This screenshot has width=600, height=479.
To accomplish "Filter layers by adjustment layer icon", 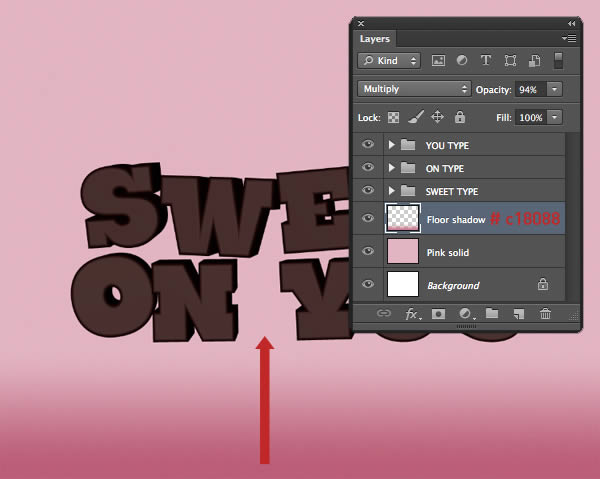I will point(462,60).
